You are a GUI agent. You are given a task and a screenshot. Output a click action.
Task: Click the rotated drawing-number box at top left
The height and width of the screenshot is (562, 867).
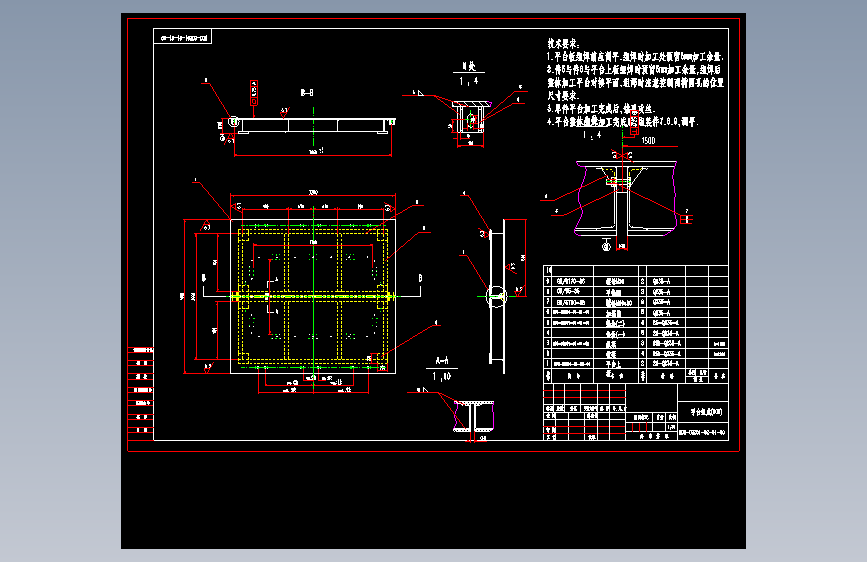pos(182,38)
